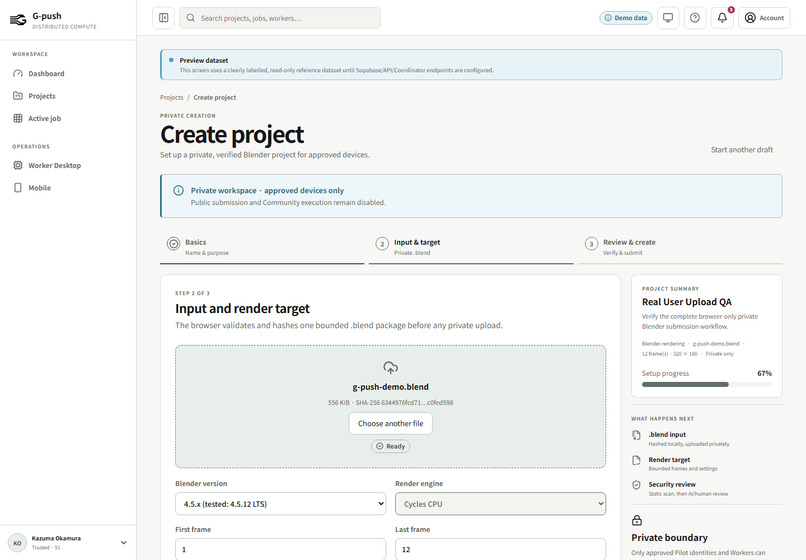Click the step 3 number circle

[x=591, y=244]
